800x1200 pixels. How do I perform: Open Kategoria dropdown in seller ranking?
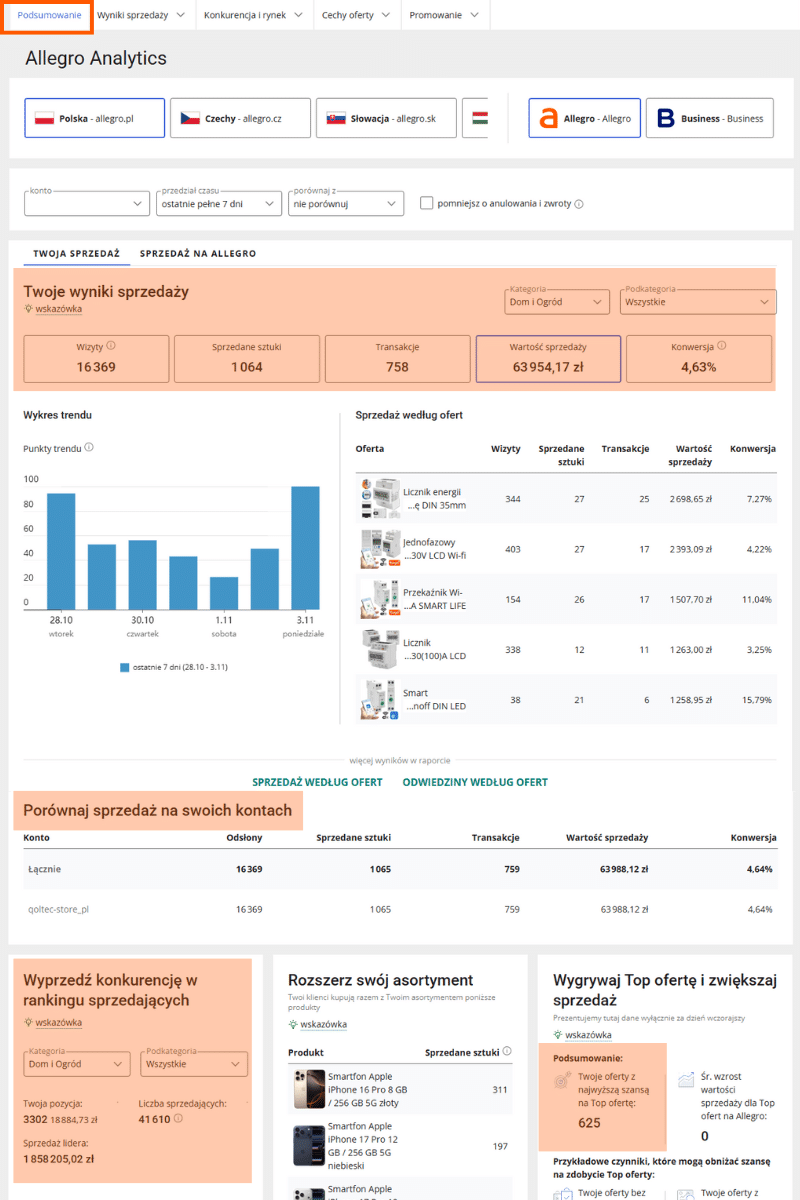click(x=77, y=1065)
